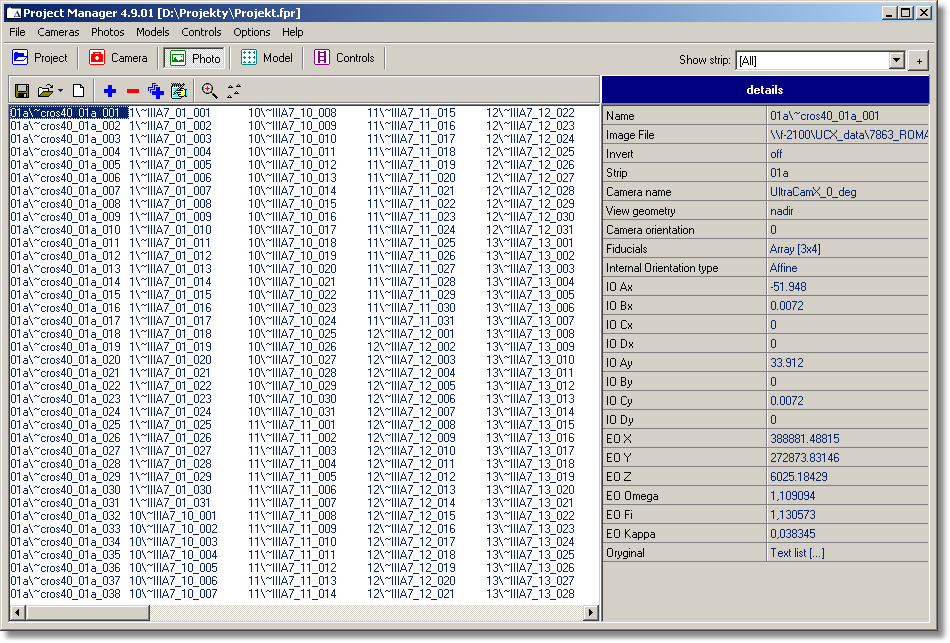Click the IO Ax value -51.948

pos(788,287)
